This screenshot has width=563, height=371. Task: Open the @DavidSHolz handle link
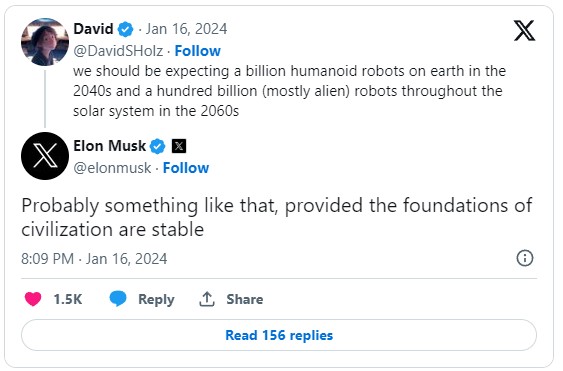(x=118, y=51)
